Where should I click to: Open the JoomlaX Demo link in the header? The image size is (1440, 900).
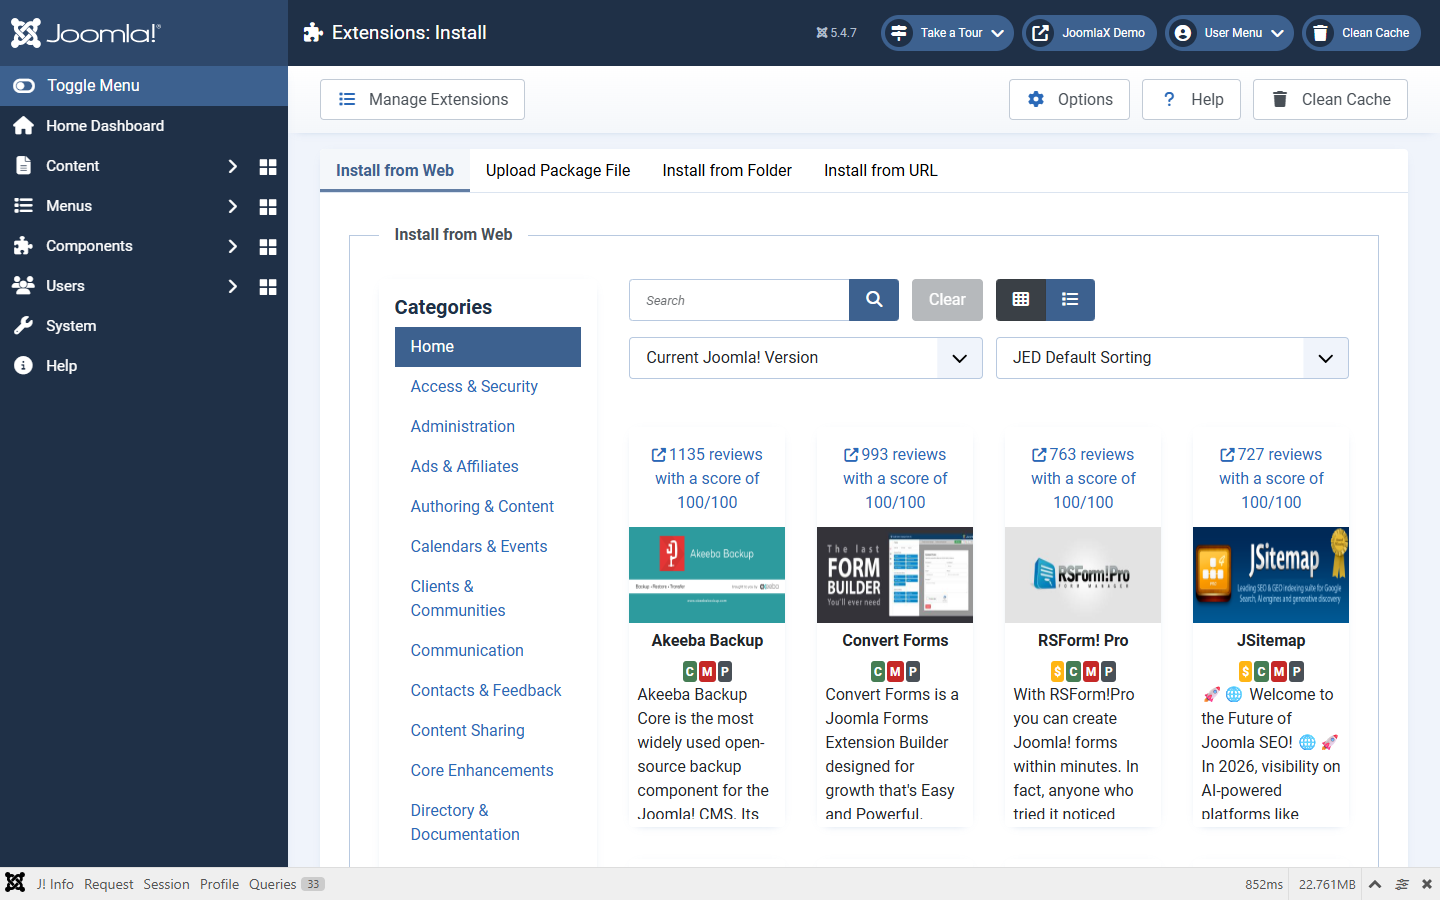point(1089,33)
